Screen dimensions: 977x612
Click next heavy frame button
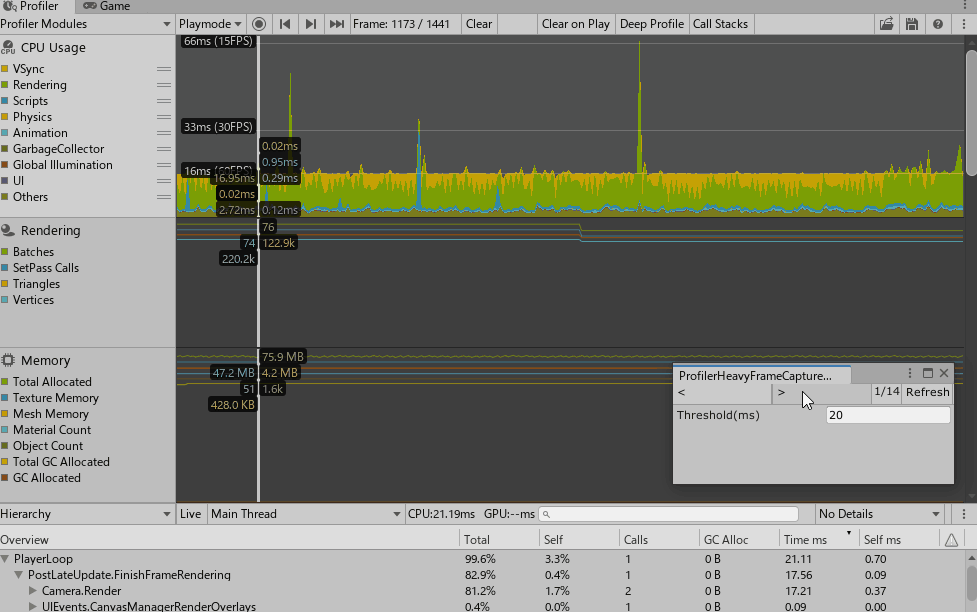pos(821,393)
